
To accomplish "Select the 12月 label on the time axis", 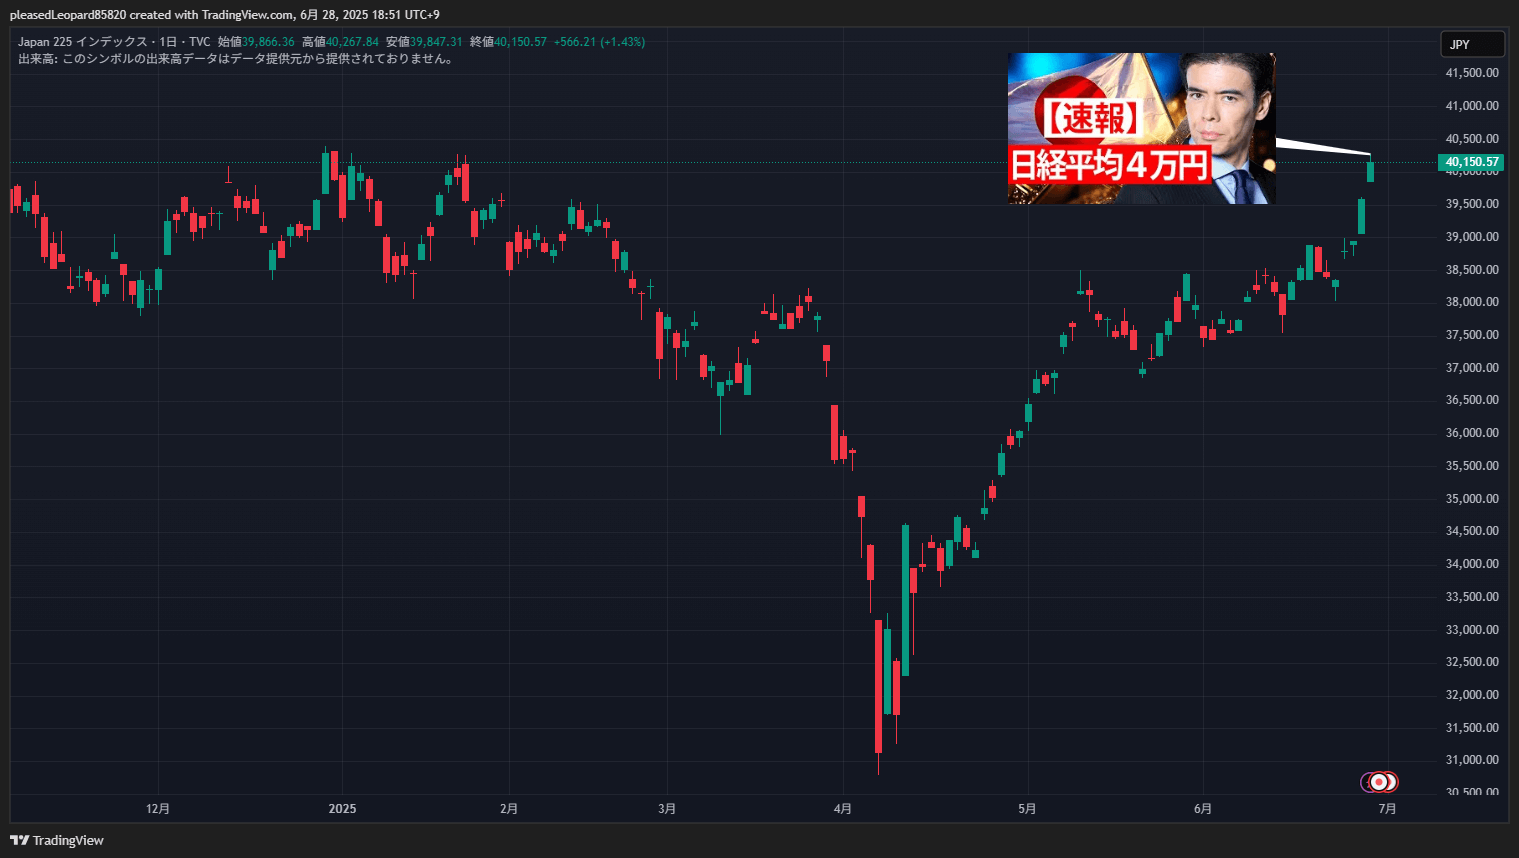I will (158, 808).
